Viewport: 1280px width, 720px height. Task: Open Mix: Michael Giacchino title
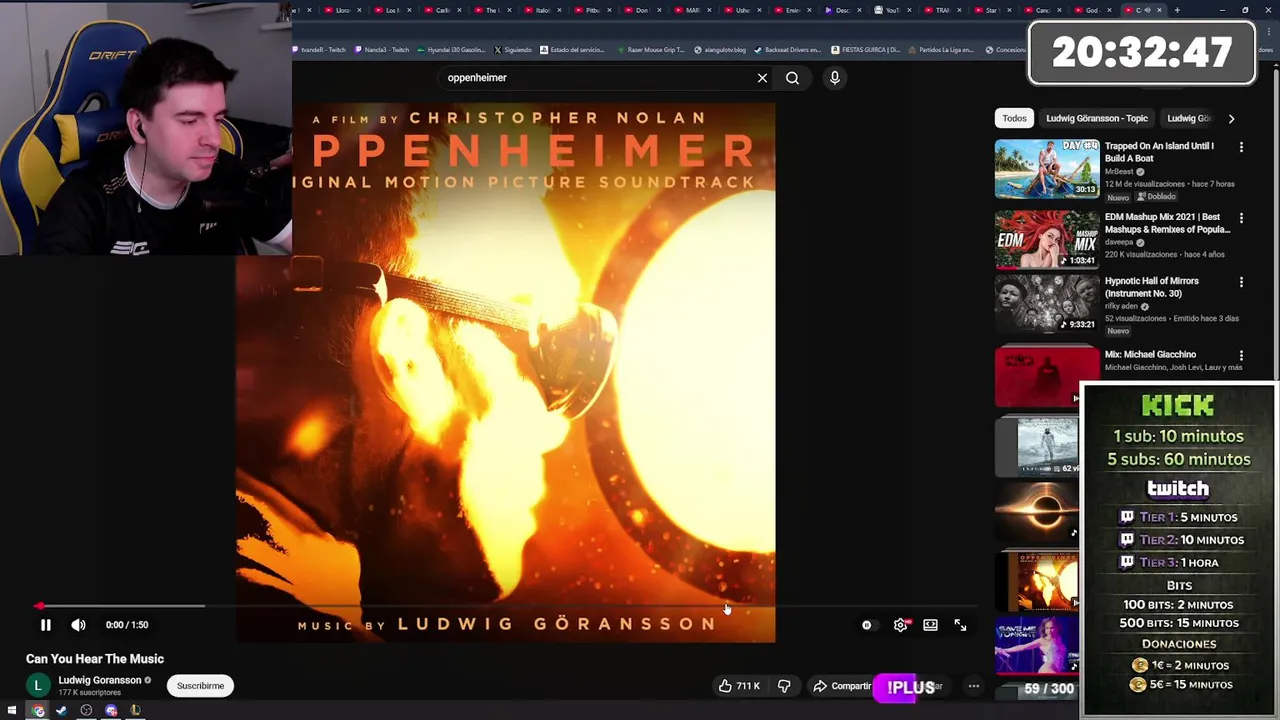point(1150,354)
